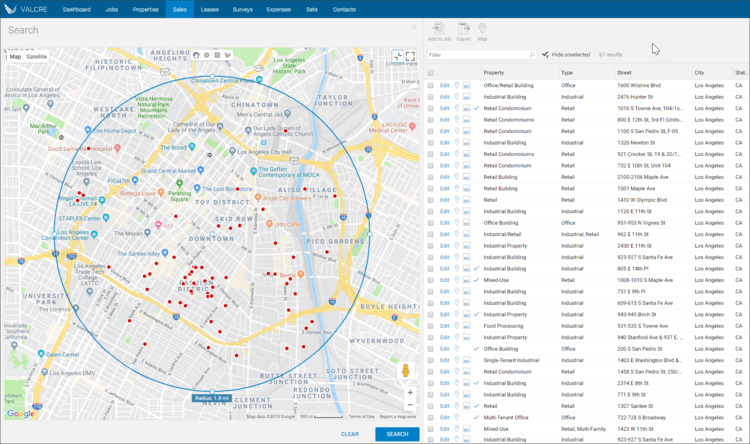Switch map to Satellite view

point(36,56)
